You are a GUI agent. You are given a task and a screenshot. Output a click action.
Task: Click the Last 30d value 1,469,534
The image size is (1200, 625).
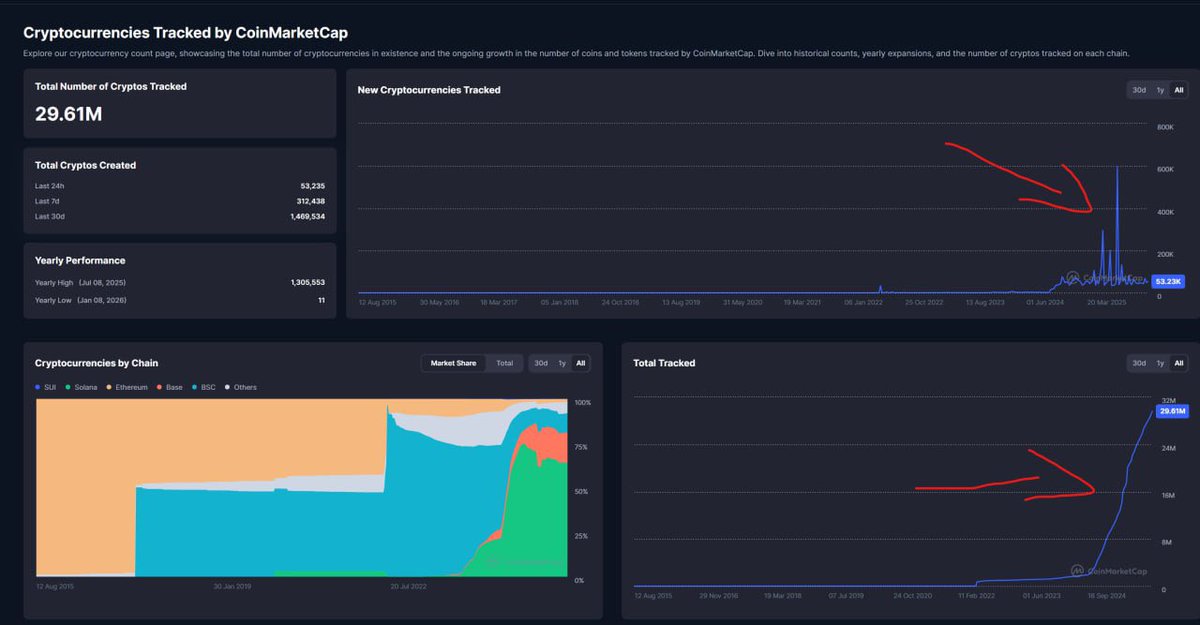click(306, 216)
